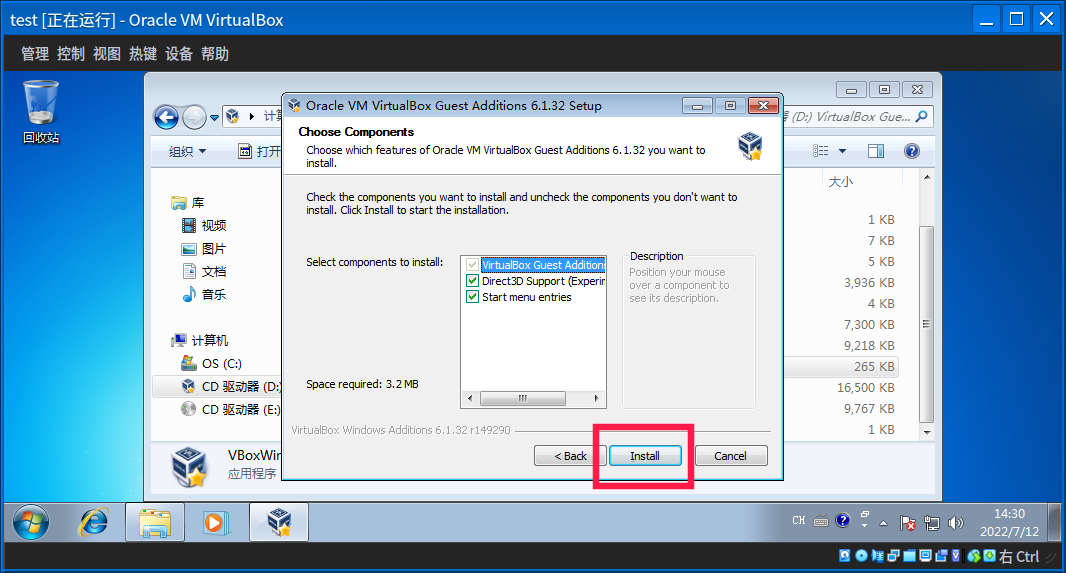Open the 组织 dropdown in Explorer
Screen dimensions: 1066x573
[x=187, y=151]
